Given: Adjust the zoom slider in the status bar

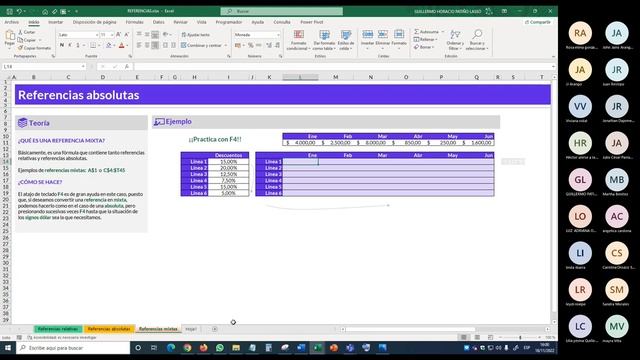Looking at the screenshot, I should (520, 338).
